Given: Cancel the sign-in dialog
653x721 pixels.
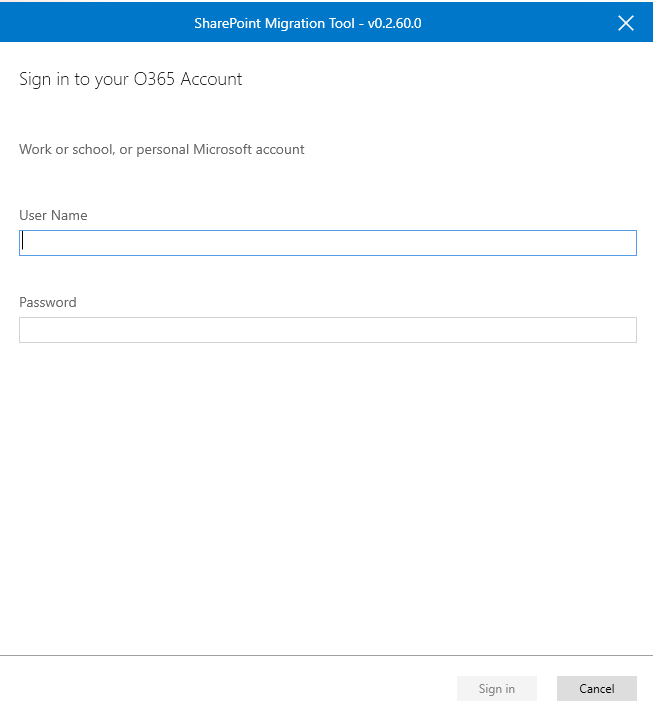Looking at the screenshot, I should (597, 689).
